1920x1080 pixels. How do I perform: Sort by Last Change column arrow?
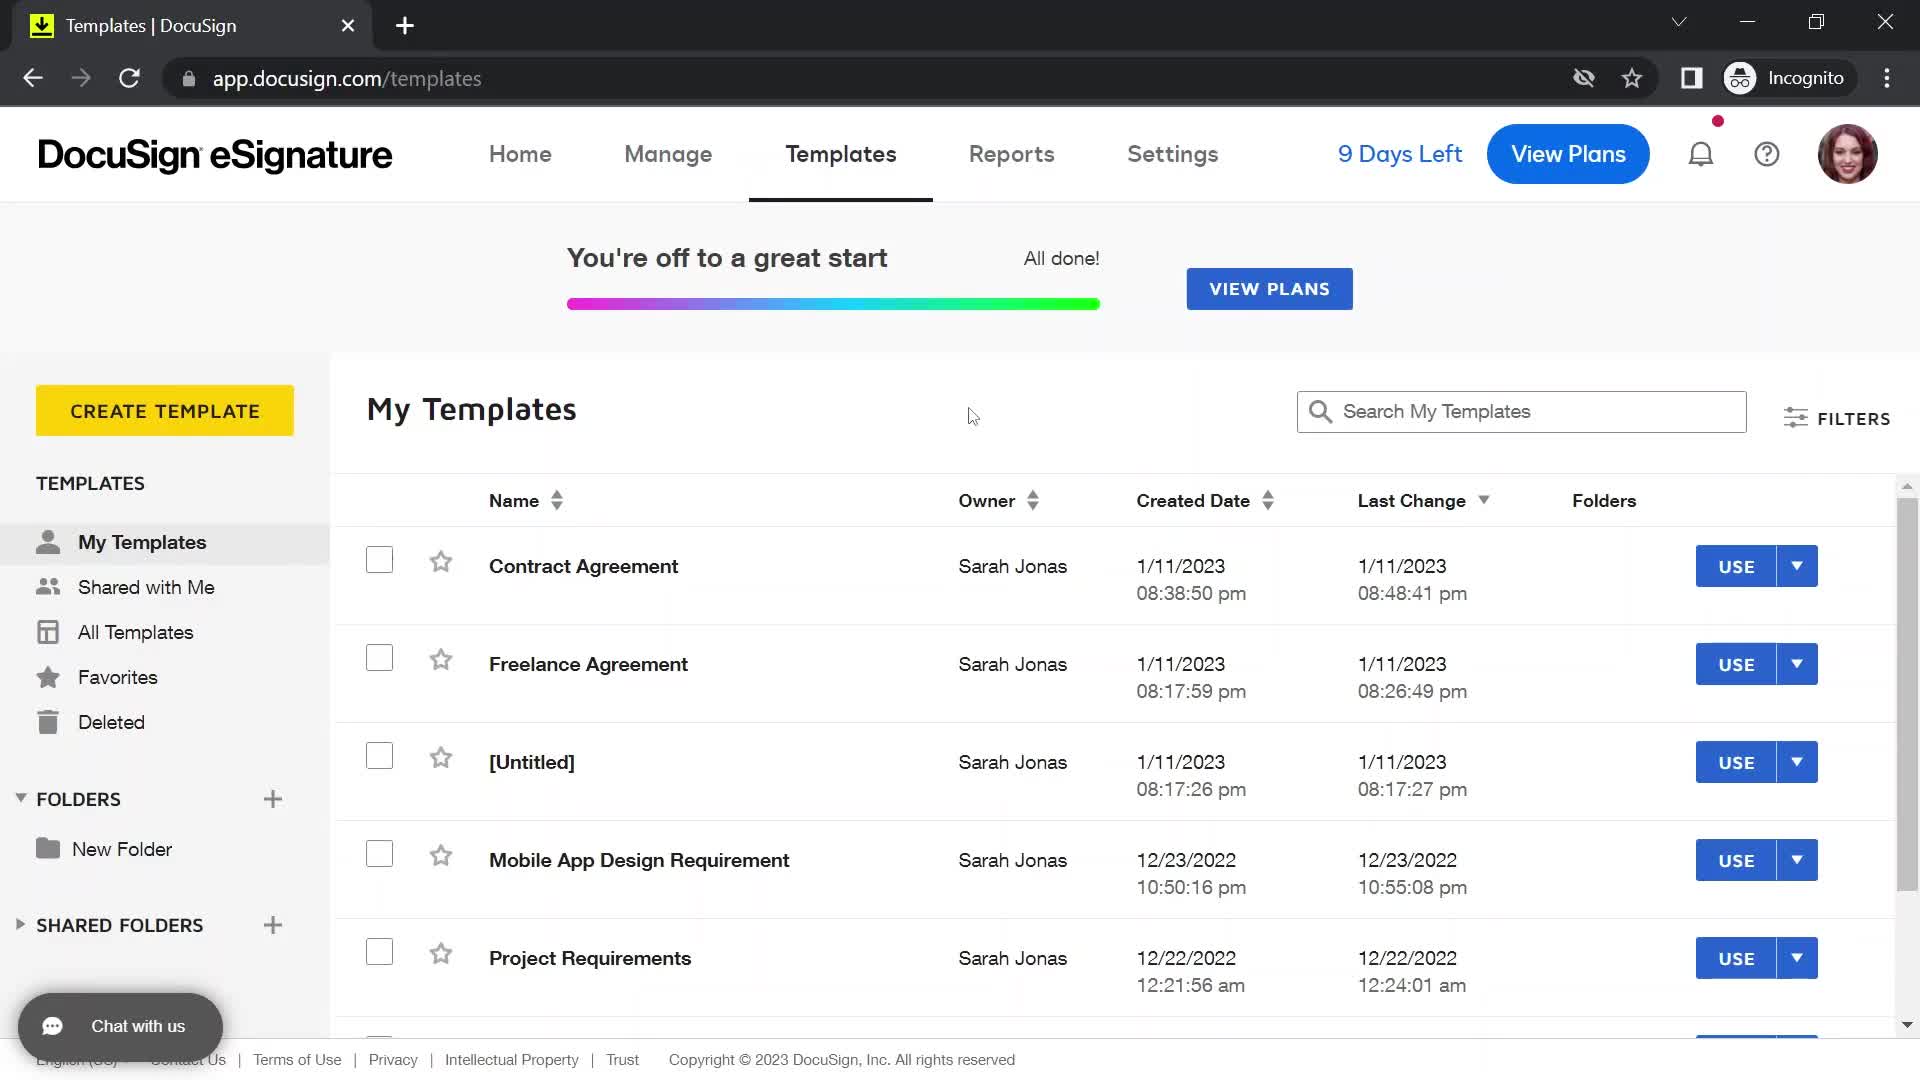1484,500
